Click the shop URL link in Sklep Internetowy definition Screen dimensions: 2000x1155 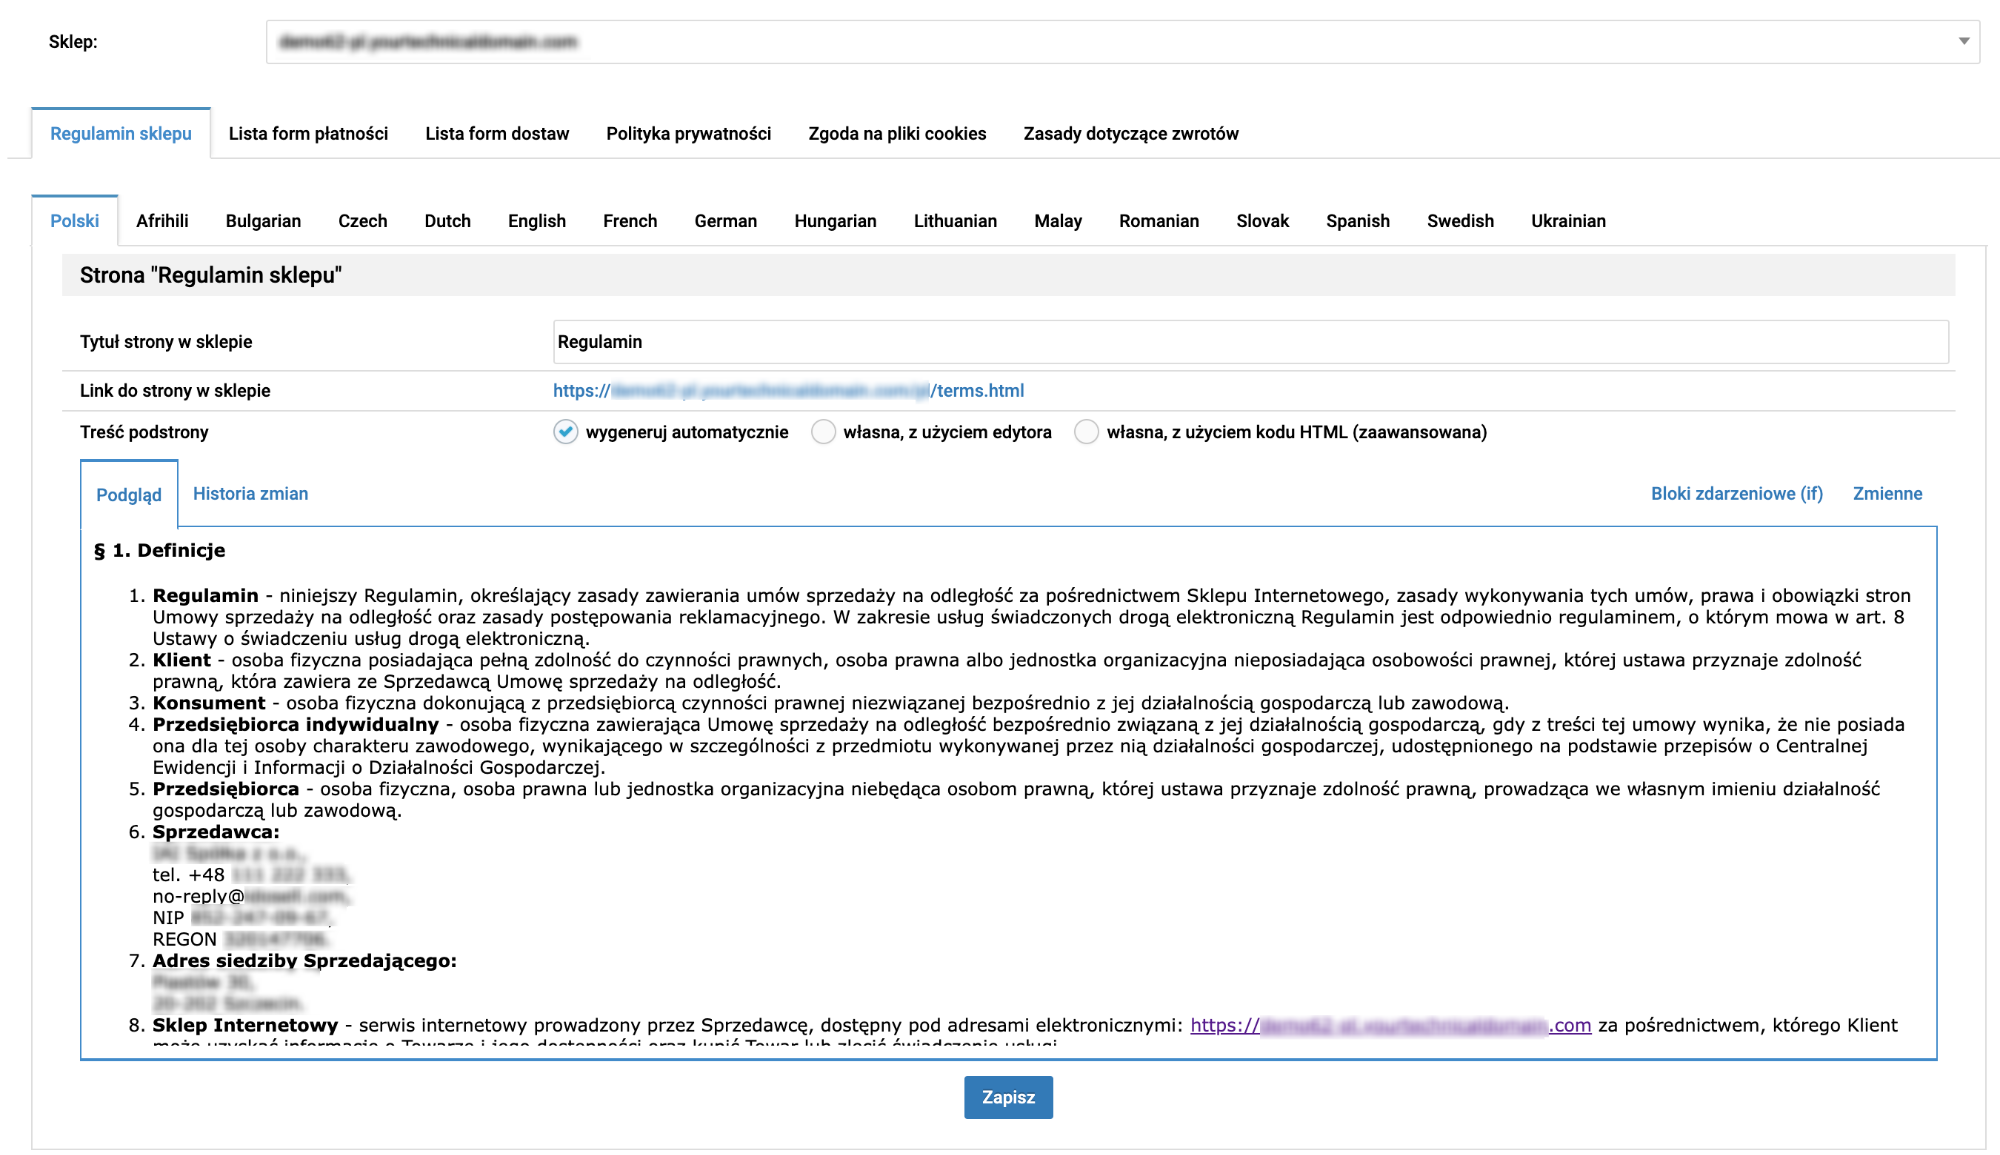(x=1390, y=1026)
